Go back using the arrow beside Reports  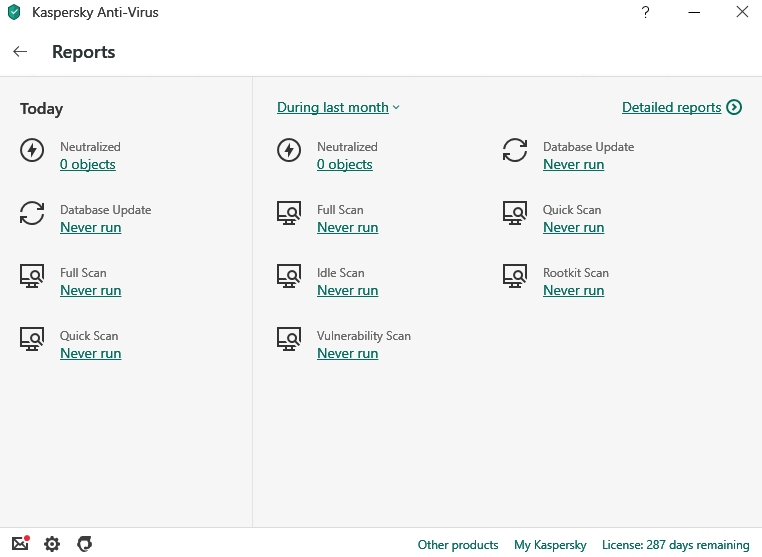20,52
